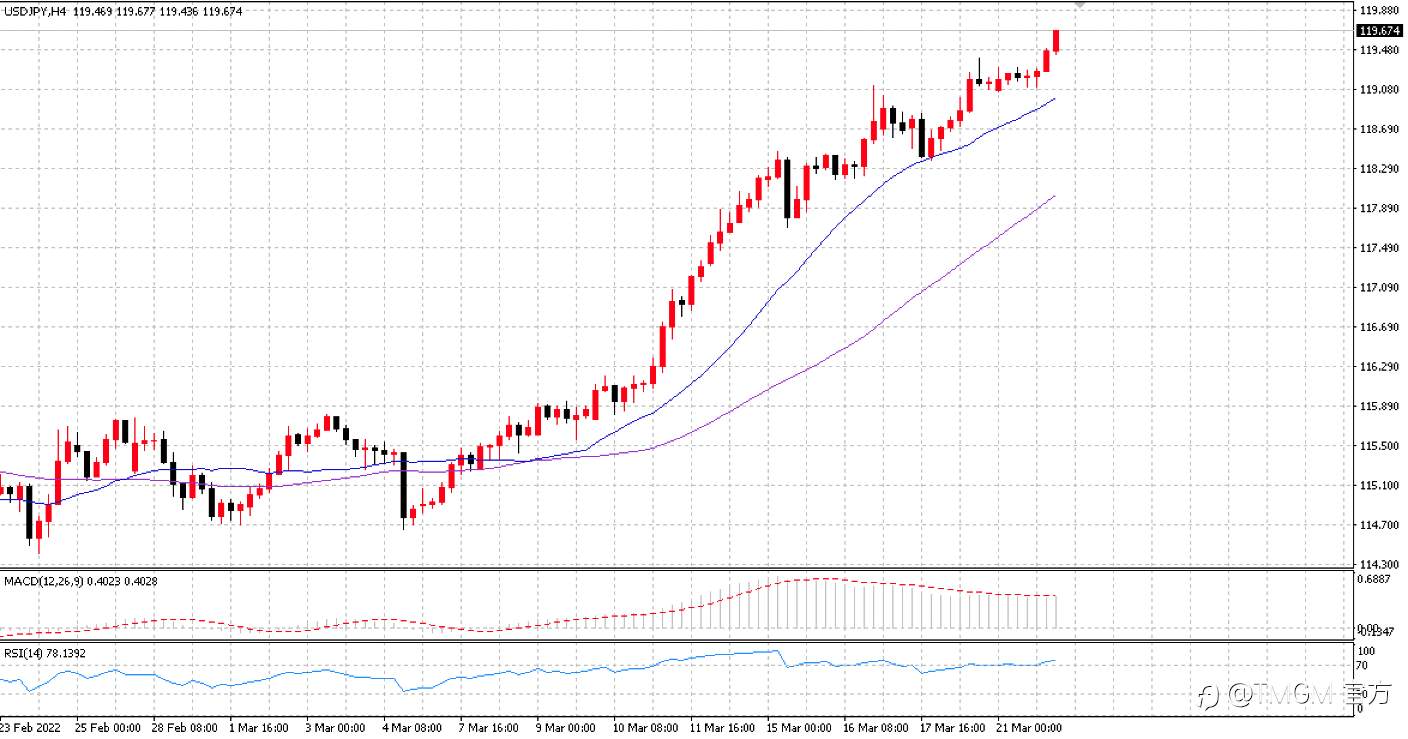Click the Zhihu logo icon in watermark
This screenshot has height=739, width=1408.
tap(1210, 694)
